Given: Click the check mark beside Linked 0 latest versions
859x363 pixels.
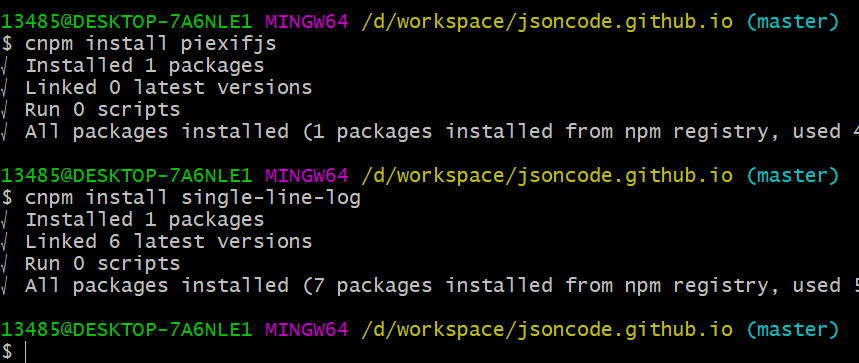Looking at the screenshot, I should [x=3, y=88].
